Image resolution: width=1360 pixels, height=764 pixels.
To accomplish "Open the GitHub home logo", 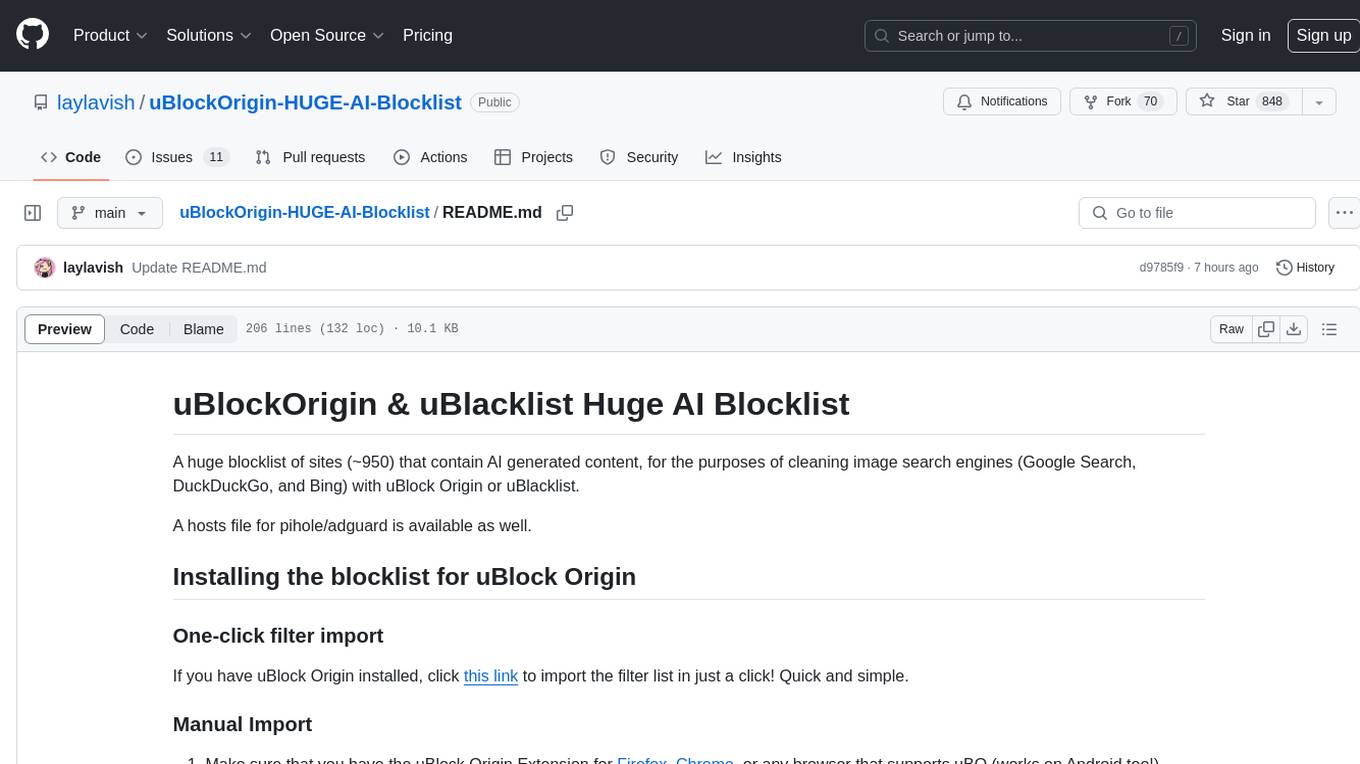I will (x=32, y=35).
